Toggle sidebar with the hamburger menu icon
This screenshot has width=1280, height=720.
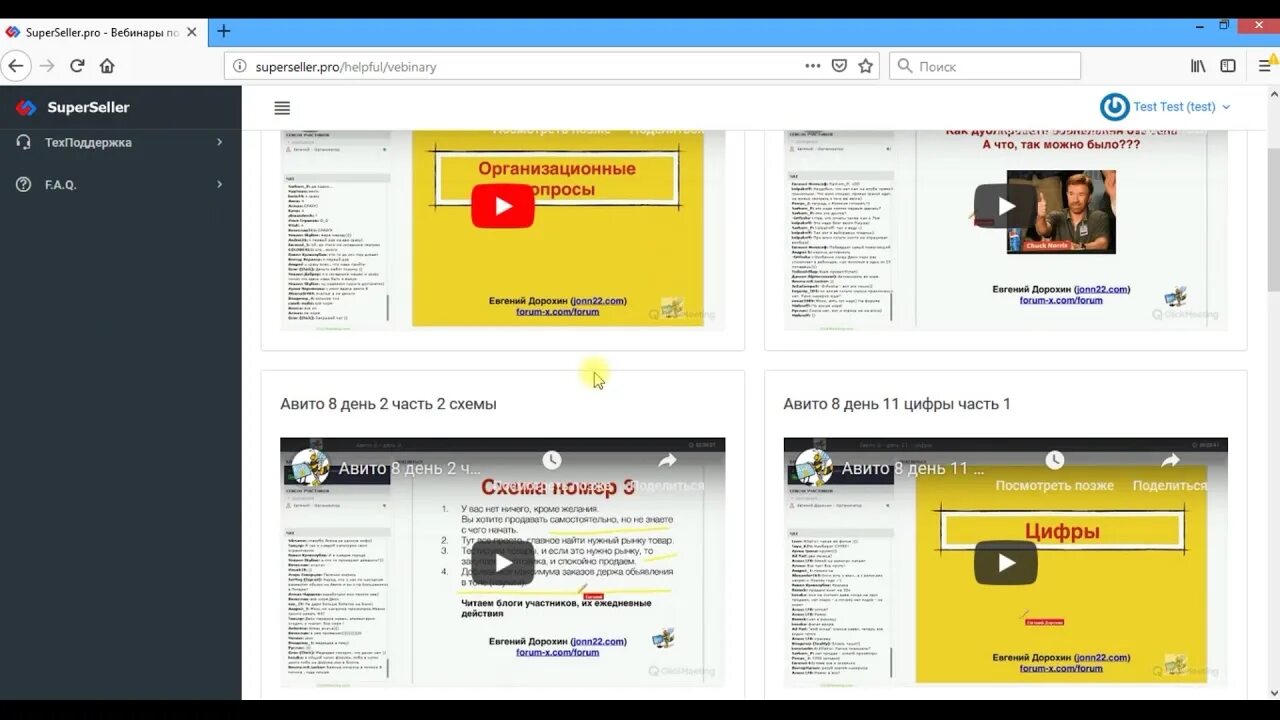(x=282, y=107)
